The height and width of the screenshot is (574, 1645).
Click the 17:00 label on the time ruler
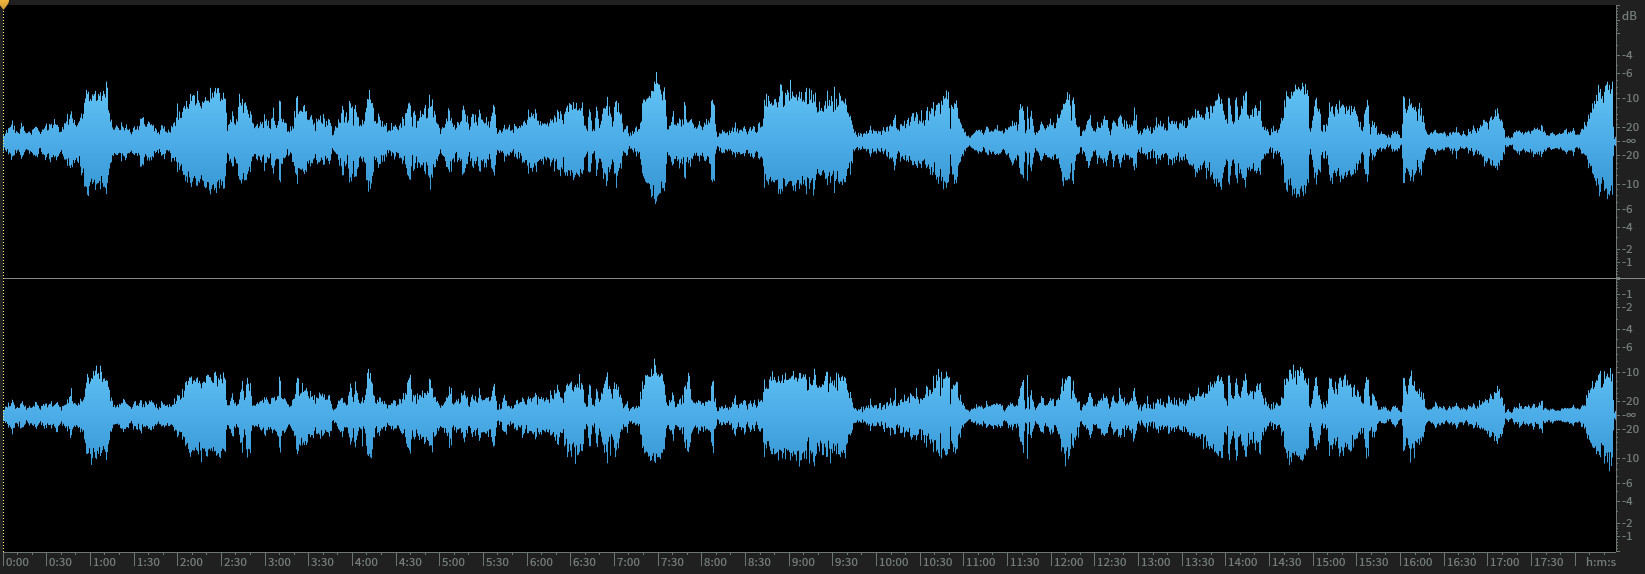pos(1503,562)
